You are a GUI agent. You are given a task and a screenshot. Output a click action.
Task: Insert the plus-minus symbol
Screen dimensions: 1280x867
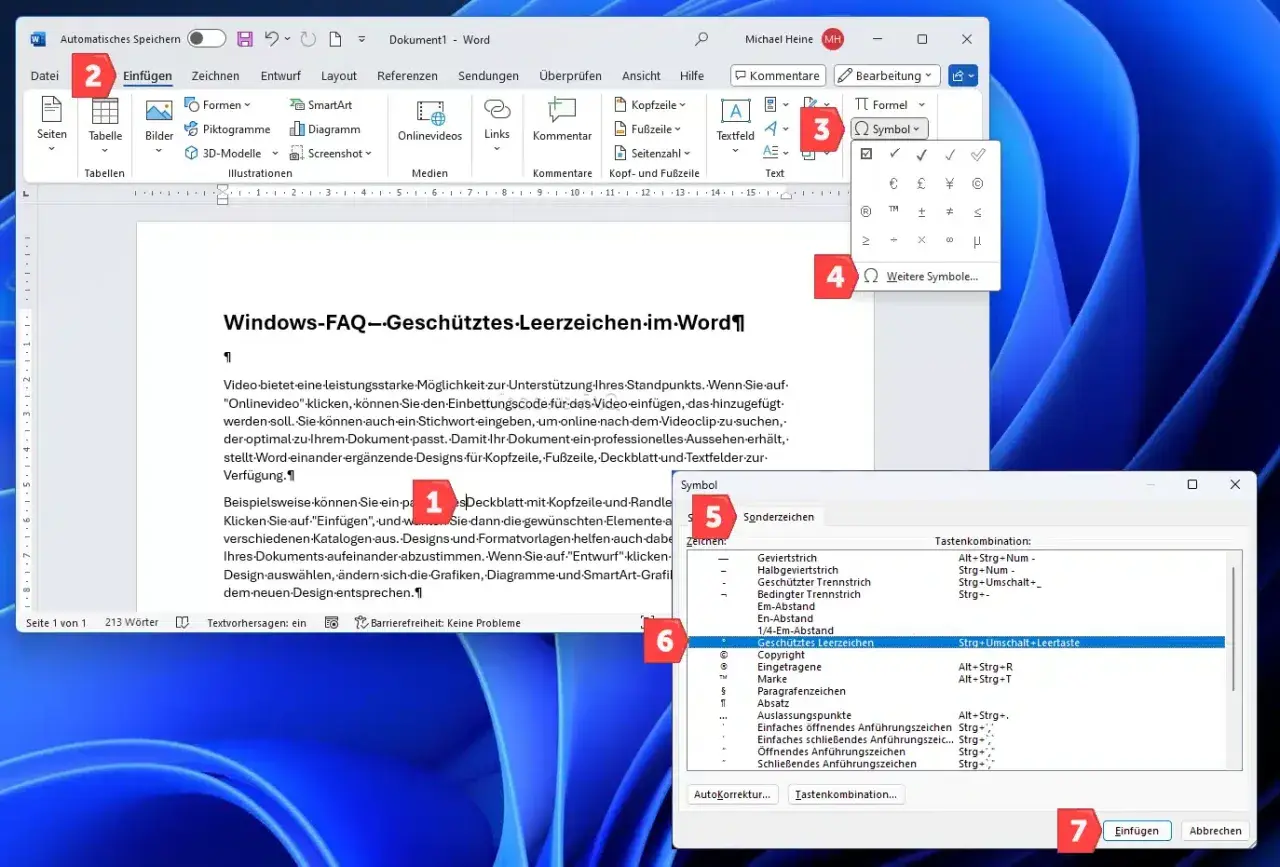point(921,211)
